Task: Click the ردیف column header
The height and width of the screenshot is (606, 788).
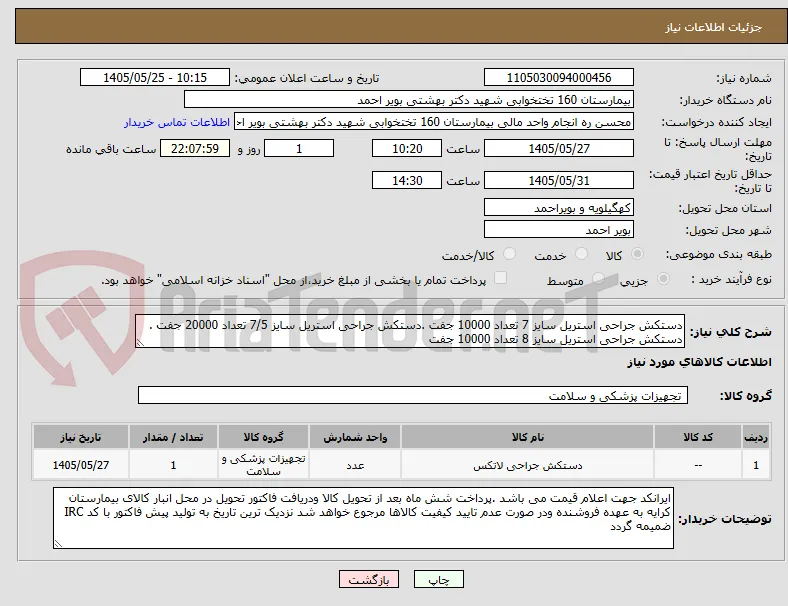Action: click(x=756, y=437)
